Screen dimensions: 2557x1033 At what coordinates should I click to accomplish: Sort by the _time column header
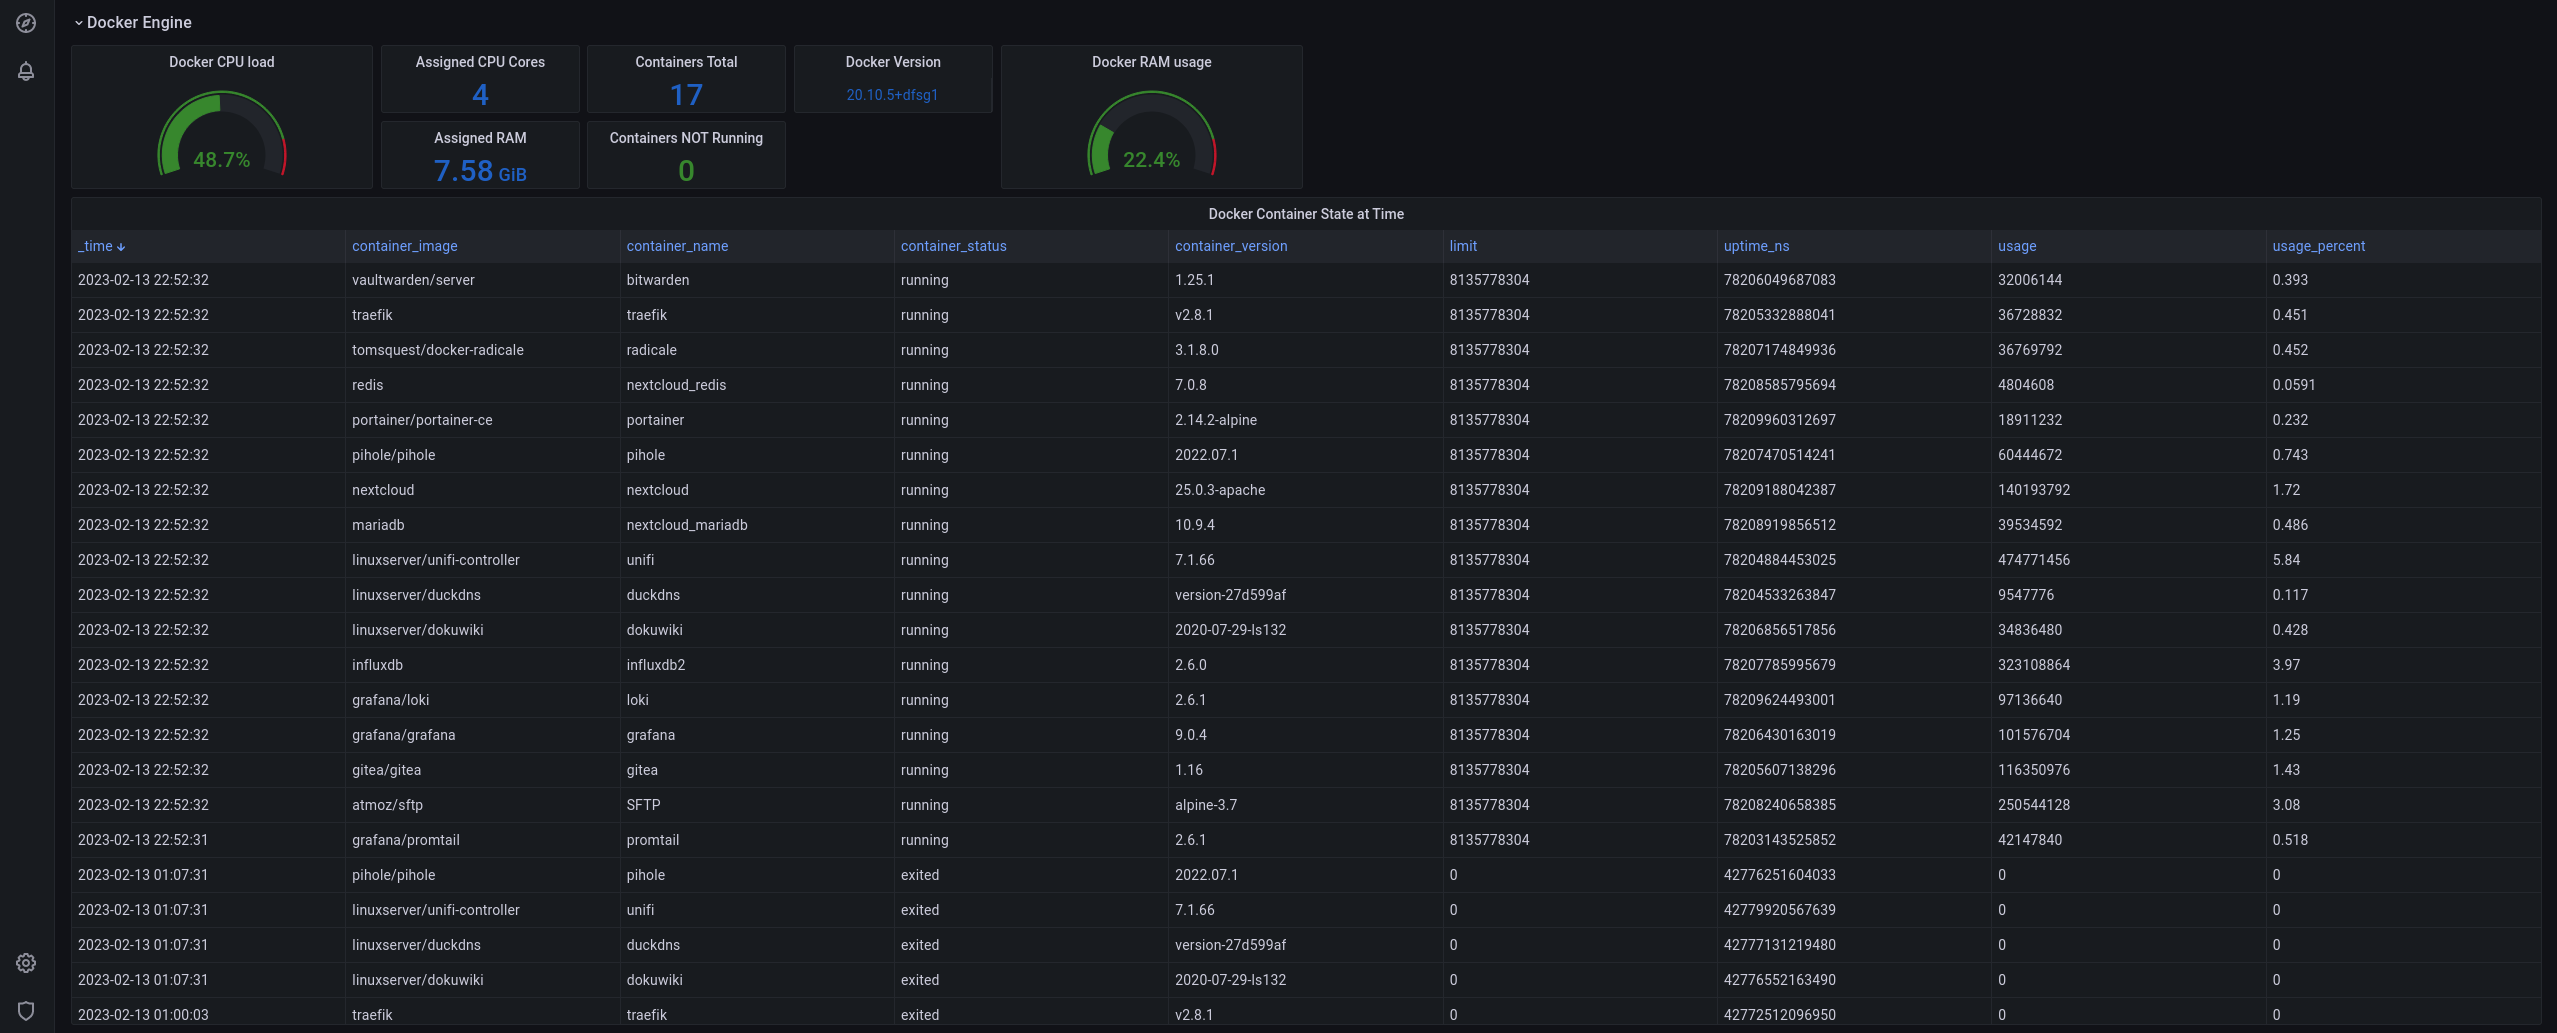tap(101, 246)
